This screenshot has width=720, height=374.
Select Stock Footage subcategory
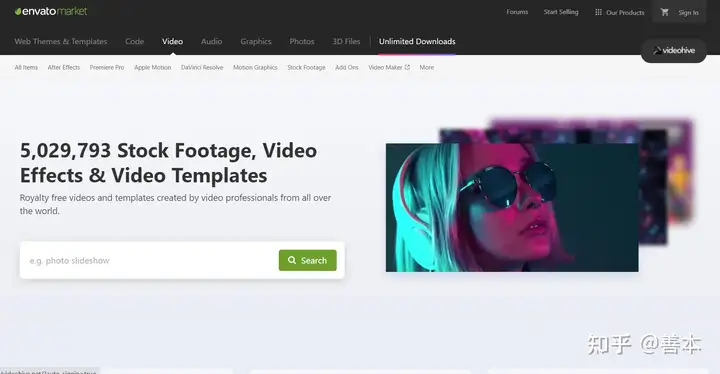pyautogui.click(x=306, y=68)
